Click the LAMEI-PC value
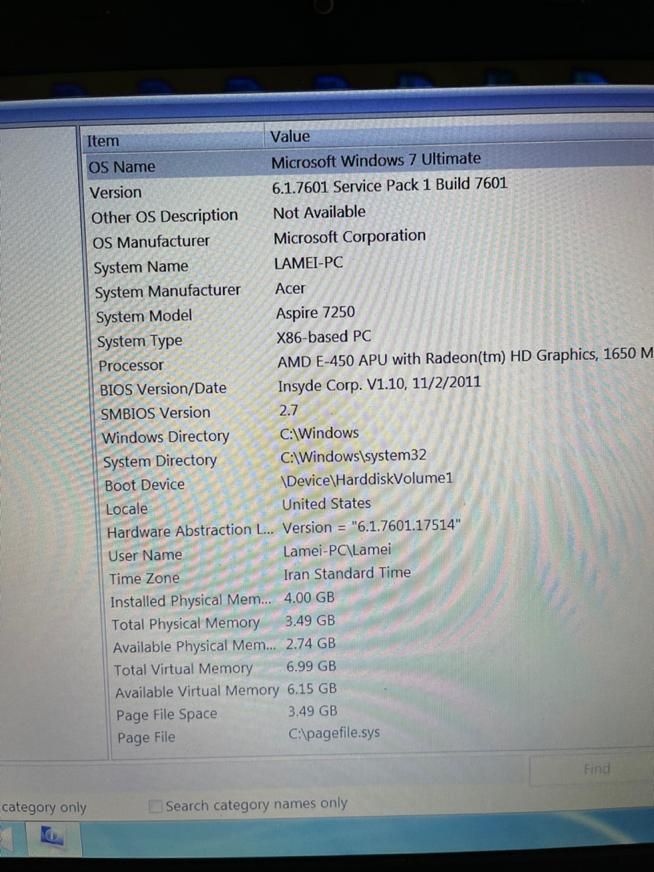This screenshot has height=872, width=654. pyautogui.click(x=309, y=262)
